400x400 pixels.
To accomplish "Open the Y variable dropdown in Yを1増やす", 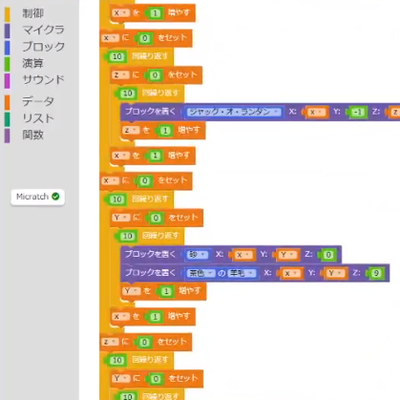I will [x=131, y=291].
